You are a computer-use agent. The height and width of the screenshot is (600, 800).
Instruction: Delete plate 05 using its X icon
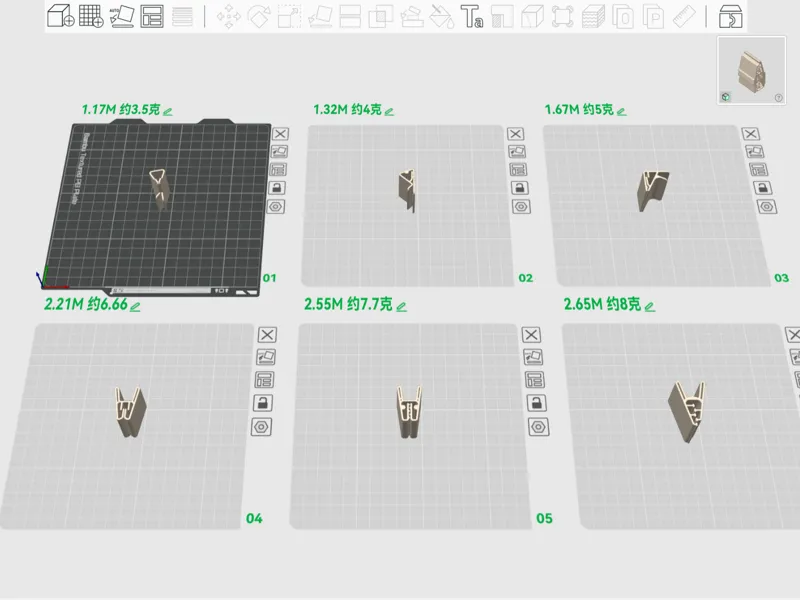coord(531,335)
